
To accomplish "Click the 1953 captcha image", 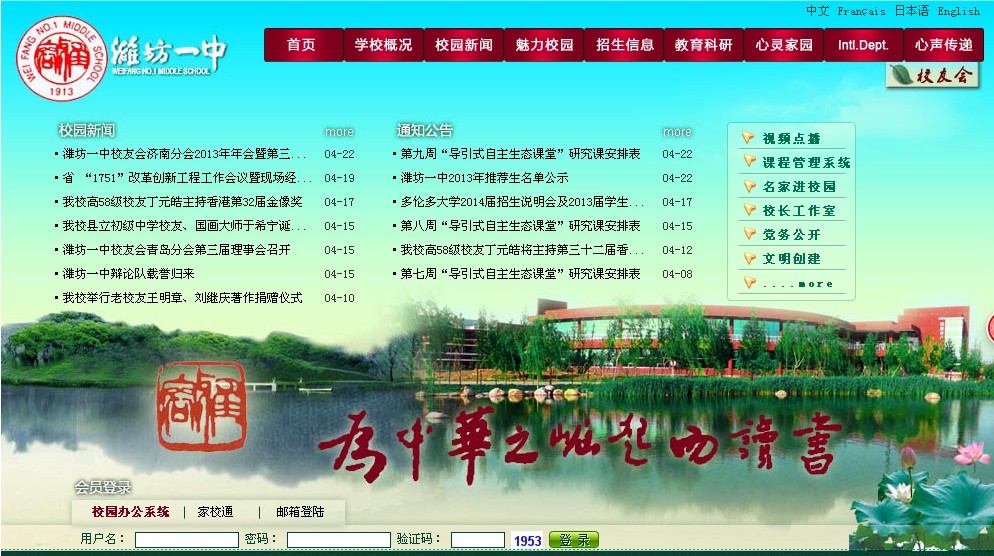I will (527, 541).
